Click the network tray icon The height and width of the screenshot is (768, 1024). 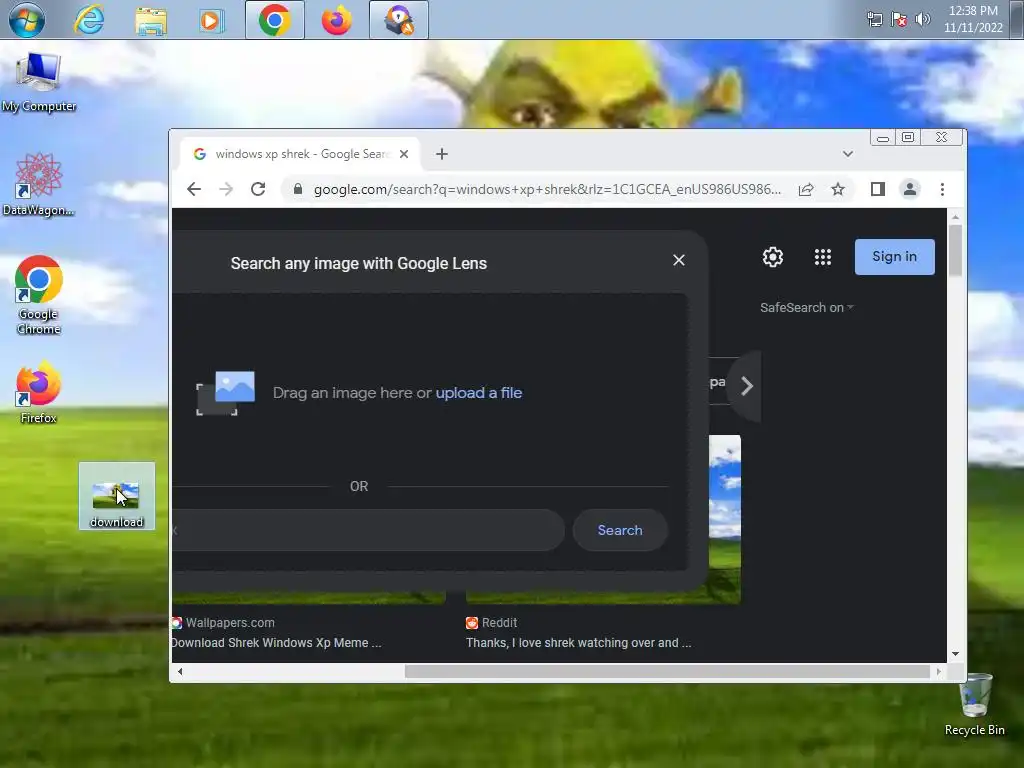[874, 20]
